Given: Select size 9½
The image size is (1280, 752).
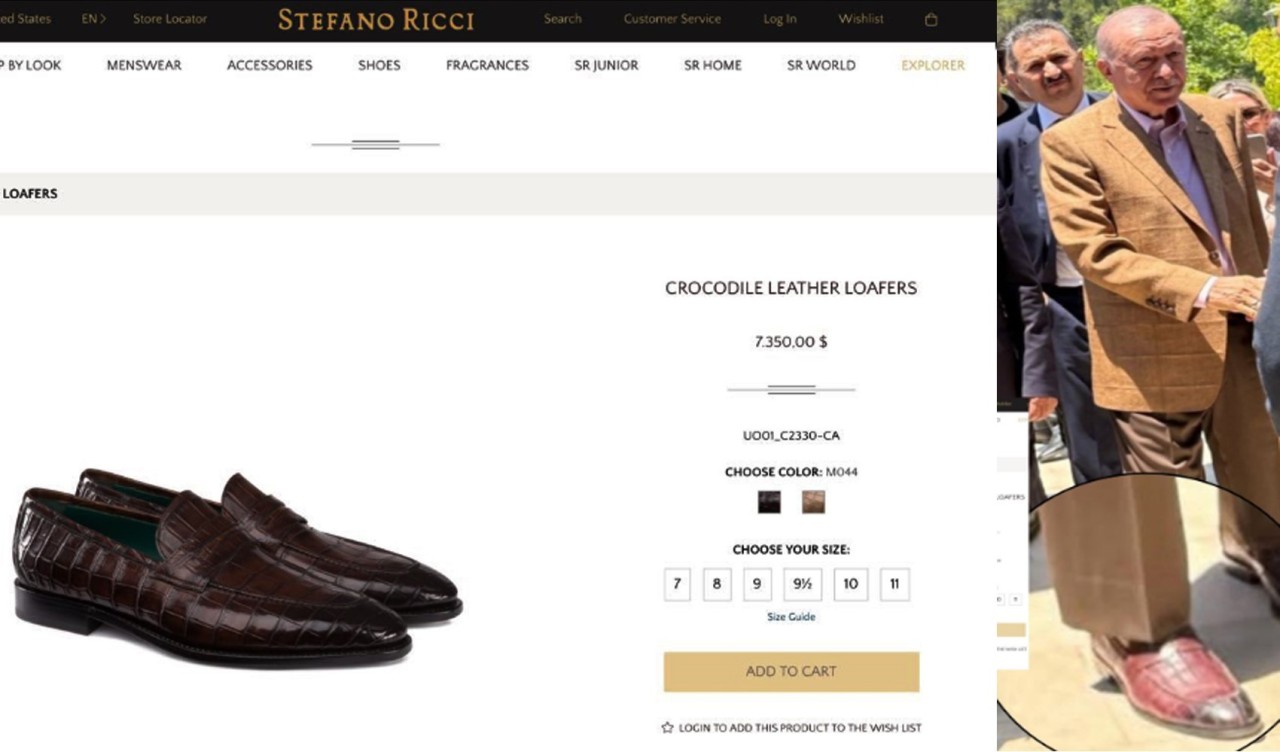Looking at the screenshot, I should pos(803,584).
